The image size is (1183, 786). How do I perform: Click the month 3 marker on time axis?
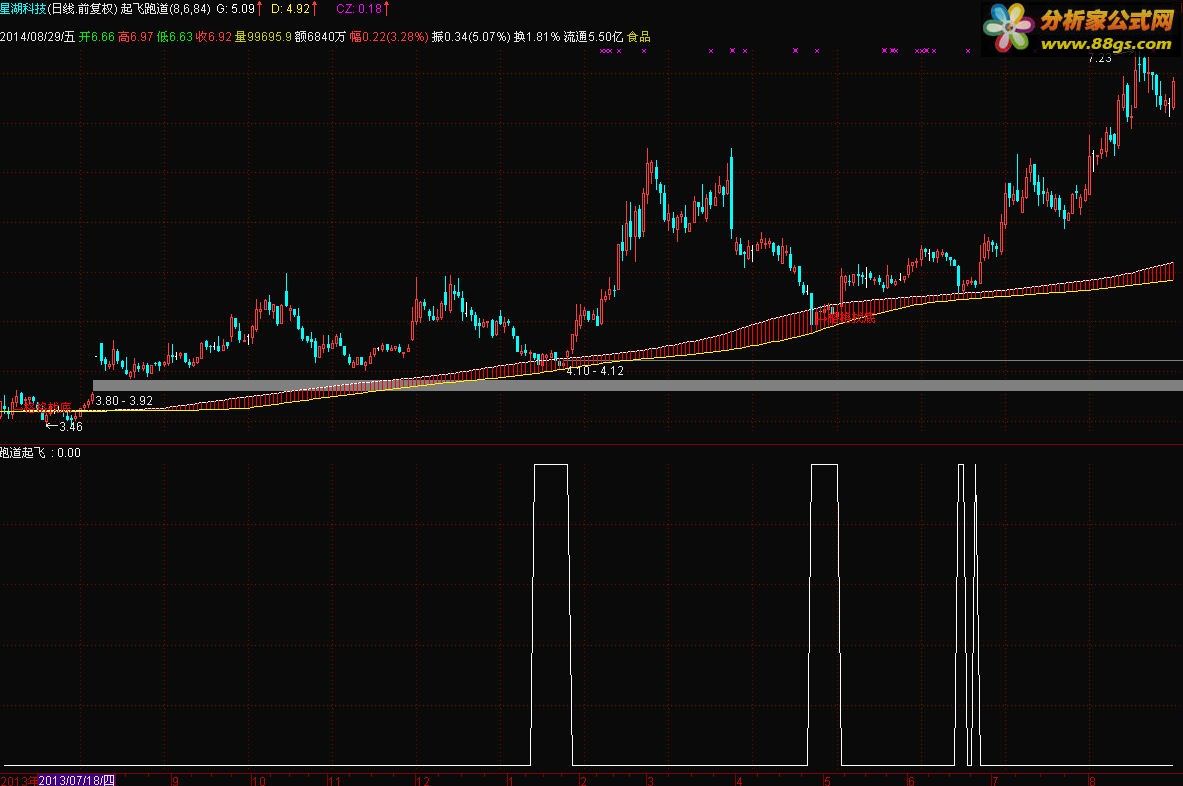point(650,781)
